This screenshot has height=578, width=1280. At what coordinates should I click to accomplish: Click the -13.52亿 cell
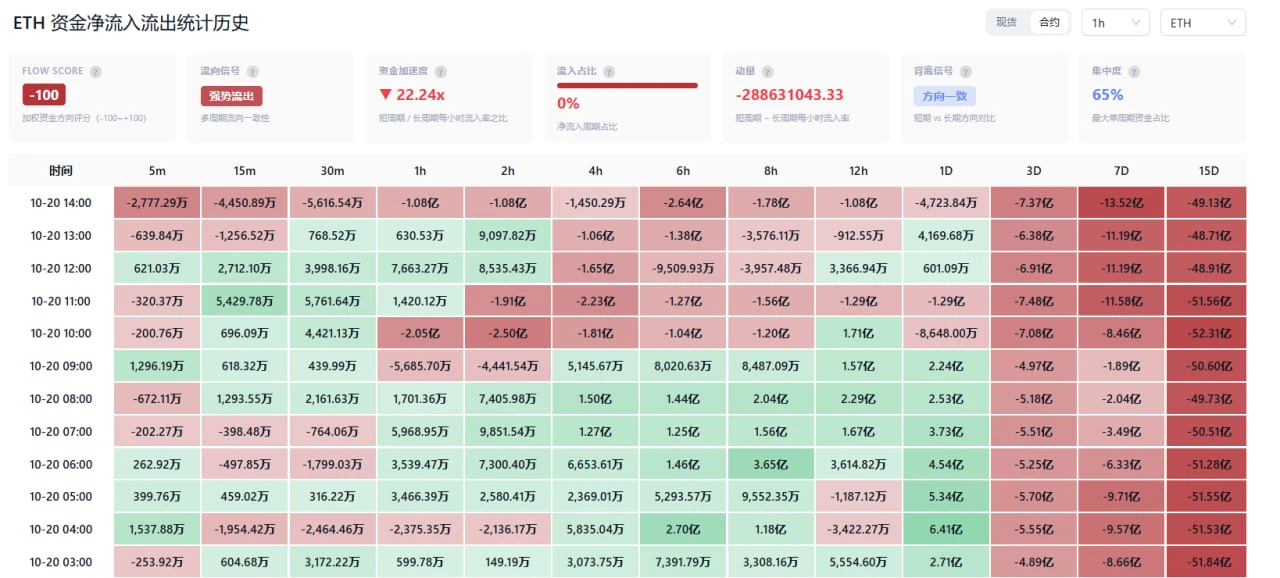point(1121,203)
